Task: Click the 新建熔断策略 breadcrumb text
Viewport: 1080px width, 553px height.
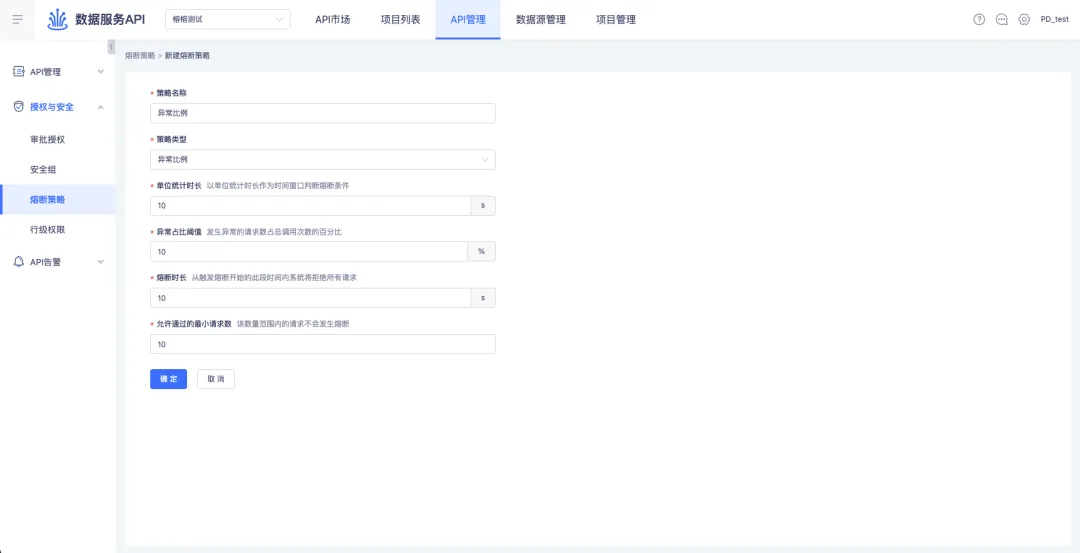Action: 187,55
